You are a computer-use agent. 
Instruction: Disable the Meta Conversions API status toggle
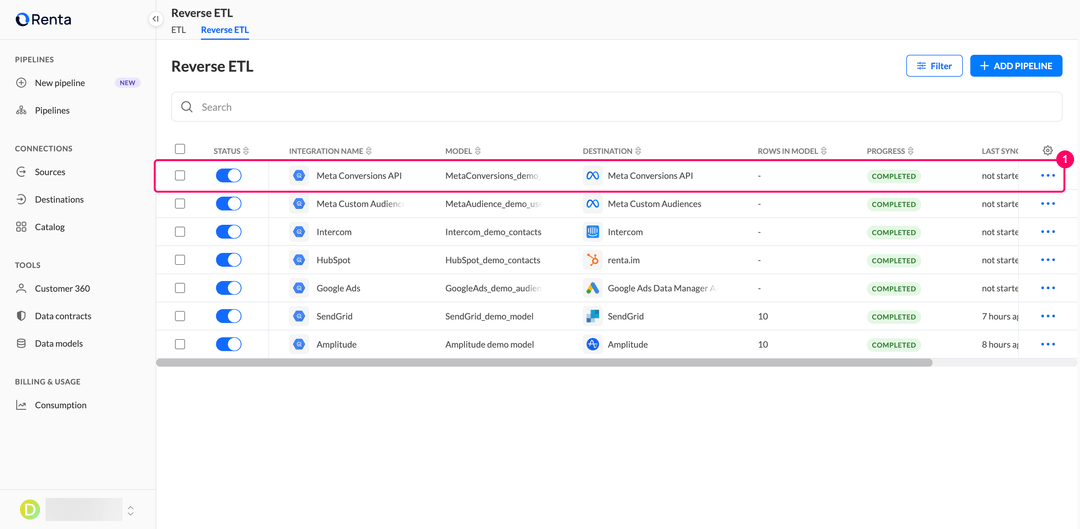pyautogui.click(x=229, y=176)
